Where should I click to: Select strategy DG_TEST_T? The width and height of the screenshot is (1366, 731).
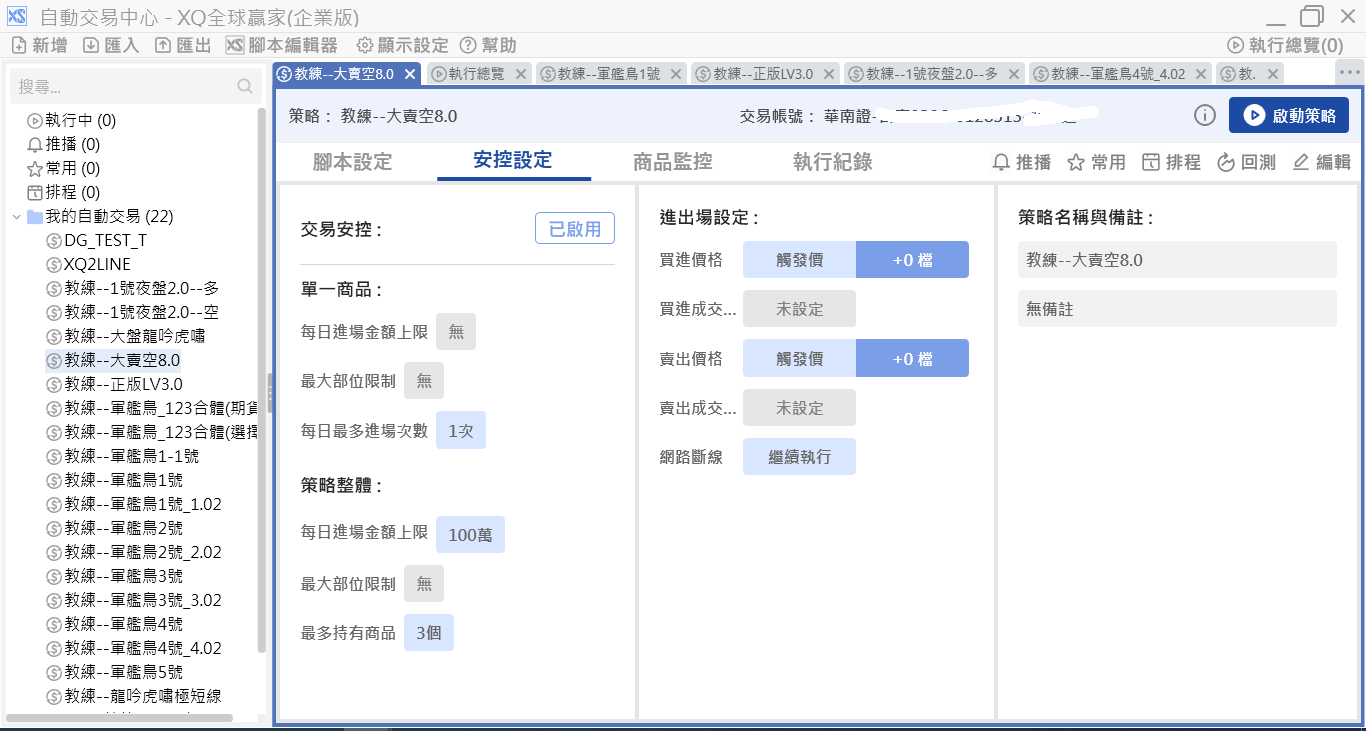pos(96,240)
